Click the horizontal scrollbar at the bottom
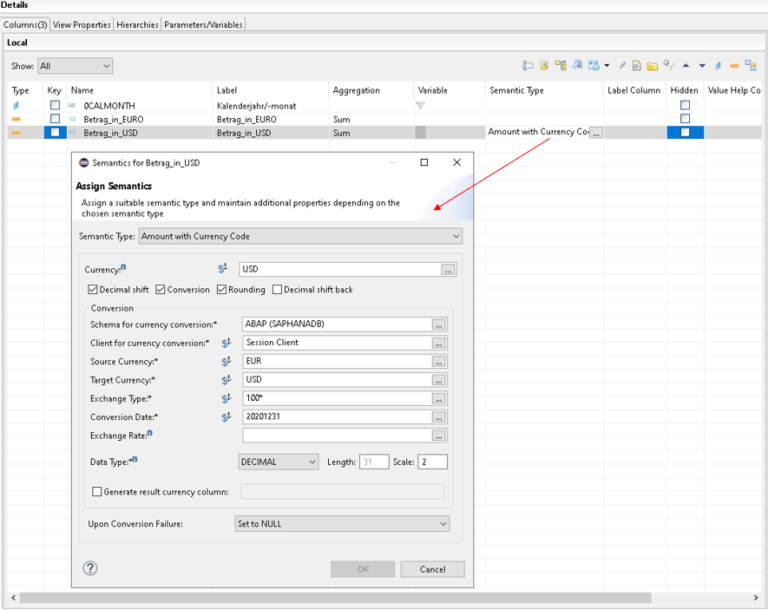This screenshot has height=610, width=768. [x=336, y=597]
